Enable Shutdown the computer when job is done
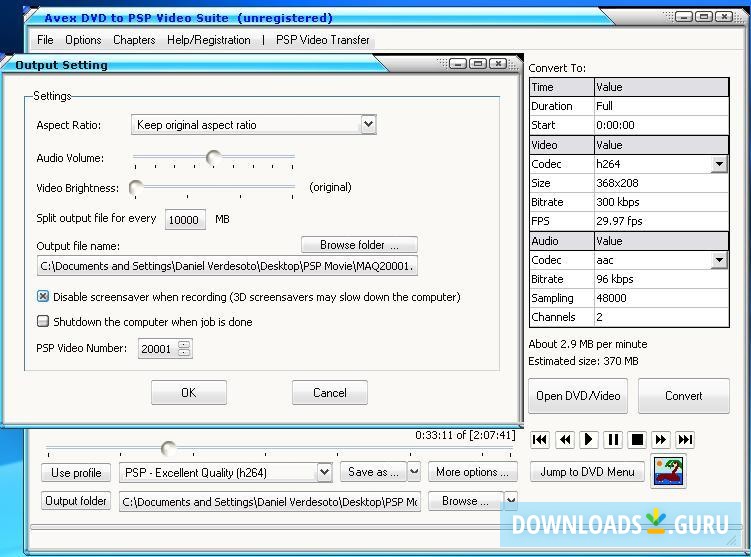 [x=43, y=321]
